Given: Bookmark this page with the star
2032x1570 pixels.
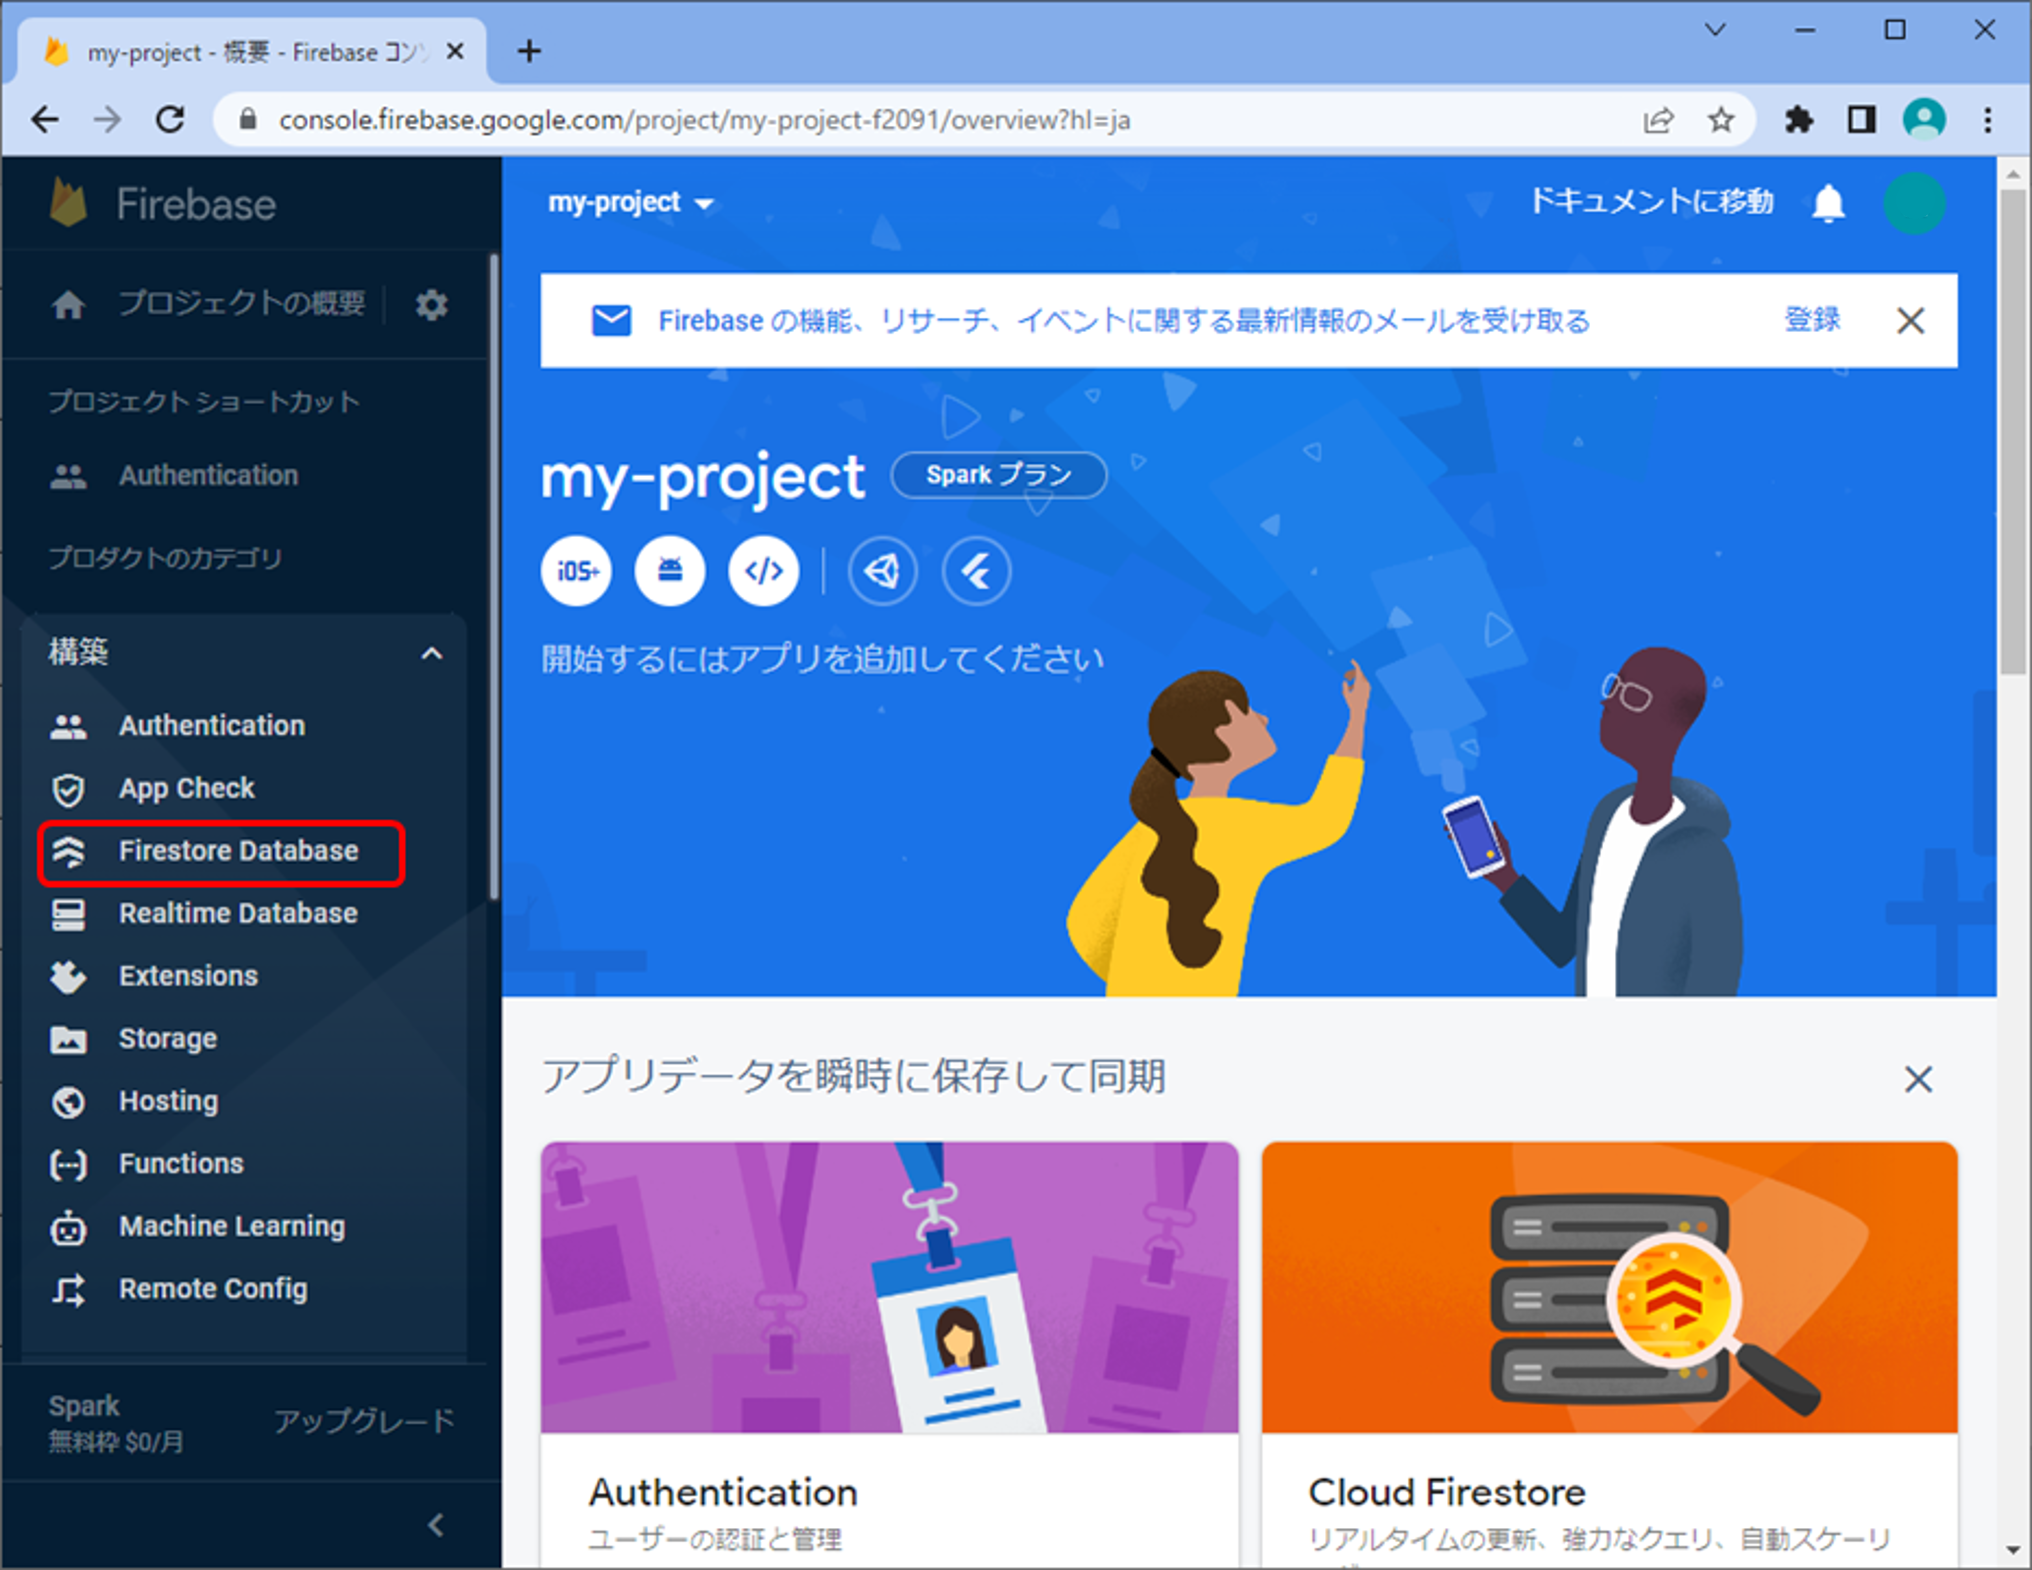Looking at the screenshot, I should pos(1721,121).
